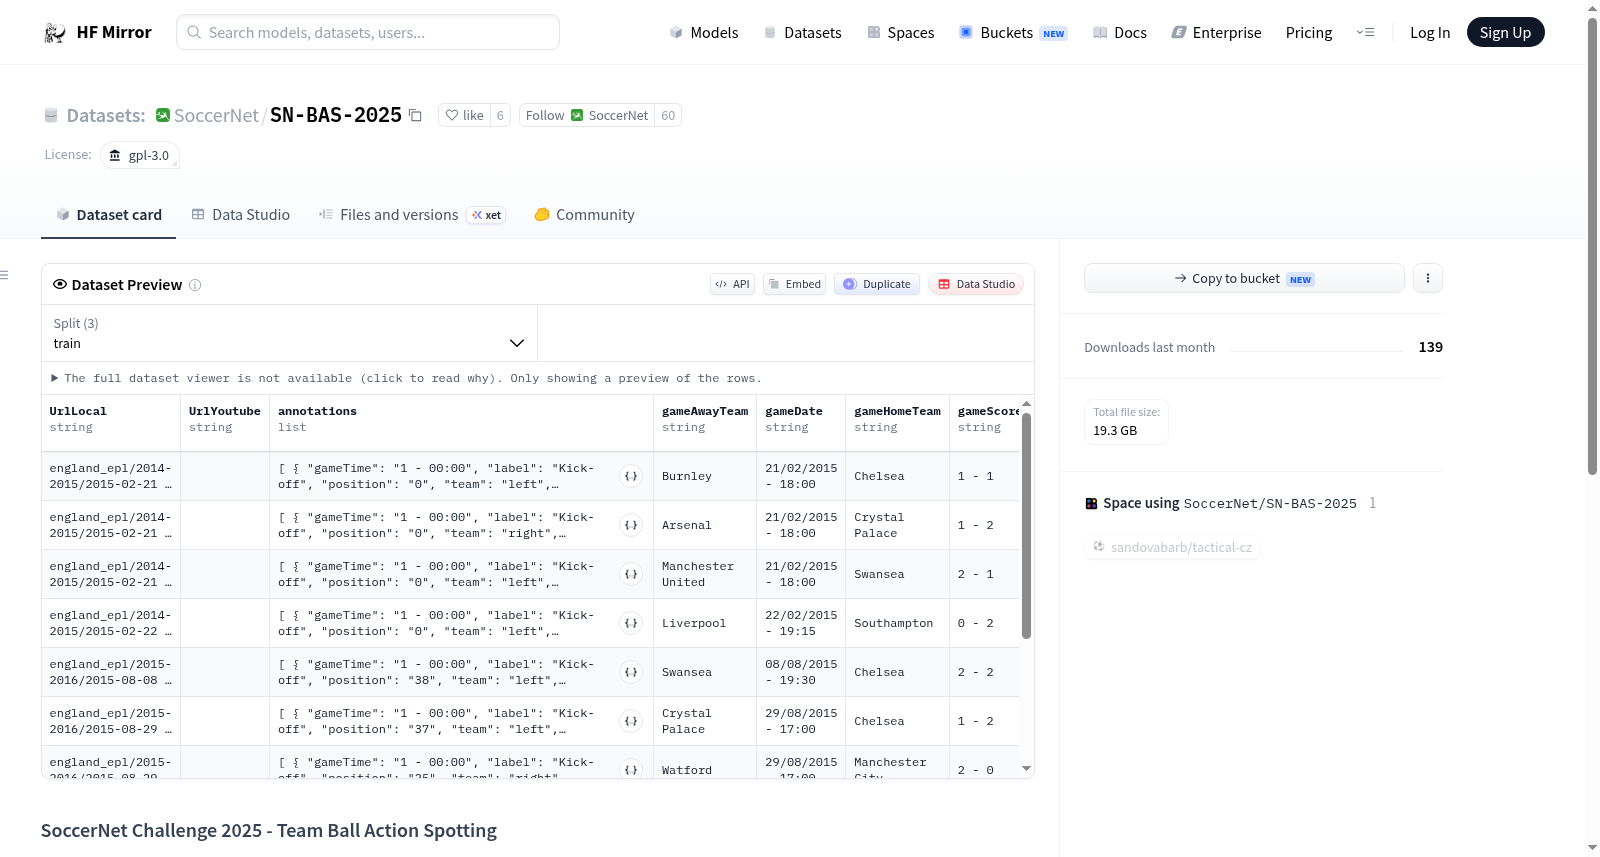Expand annotations JSON for the Liverpool row

(631, 623)
